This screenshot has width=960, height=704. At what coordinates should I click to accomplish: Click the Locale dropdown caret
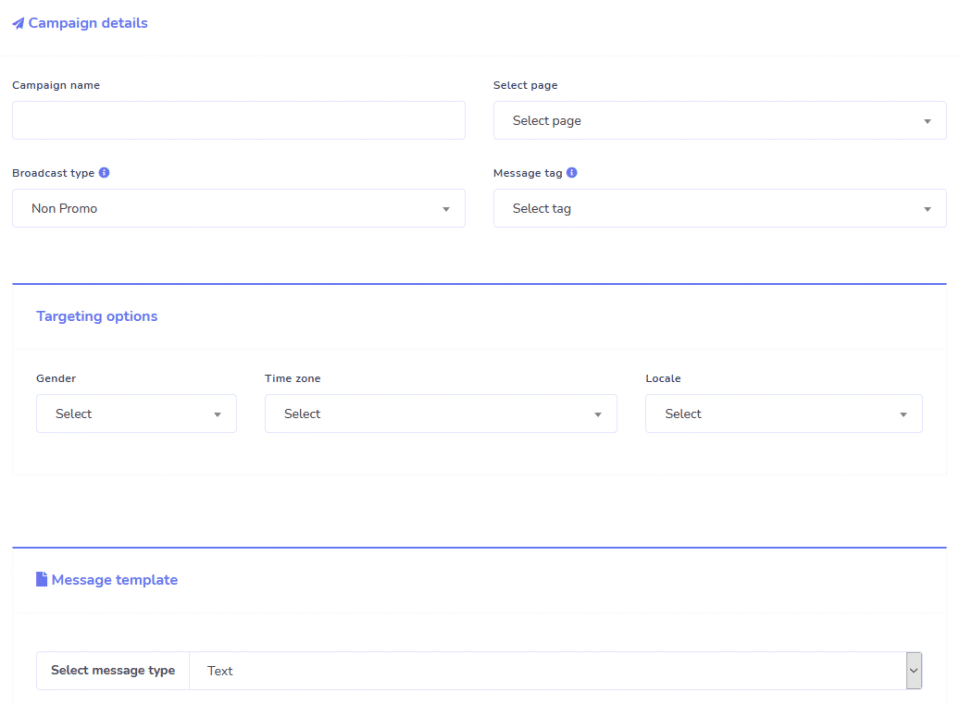click(903, 415)
